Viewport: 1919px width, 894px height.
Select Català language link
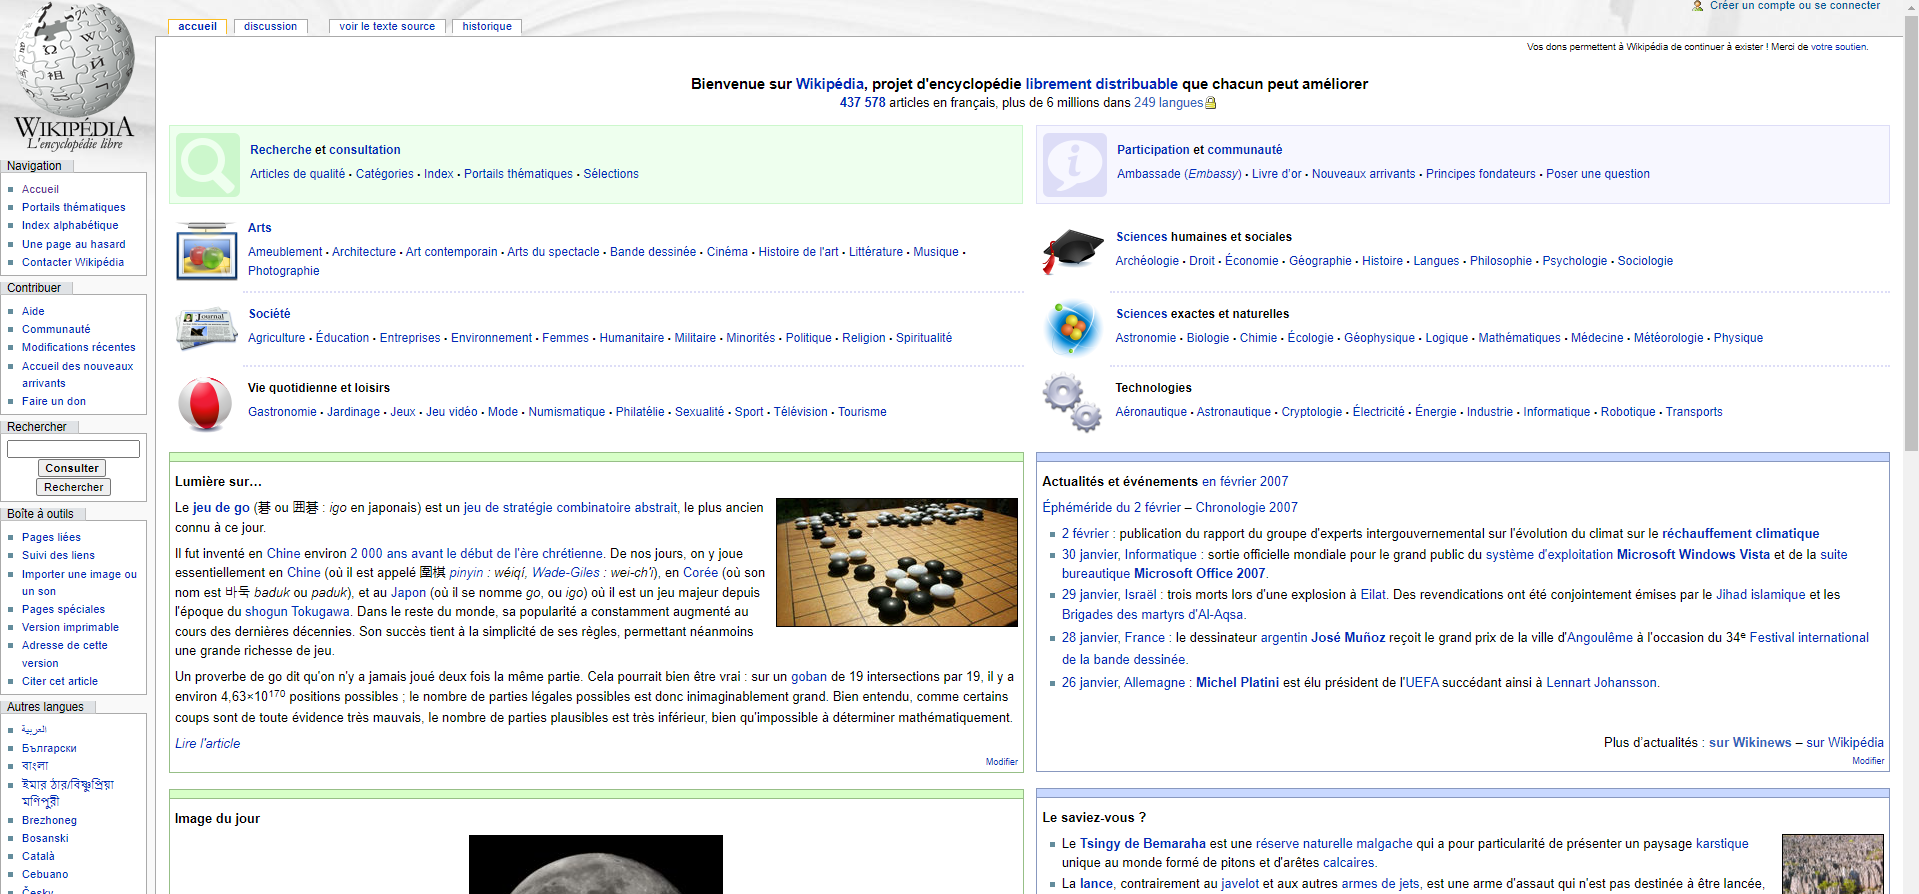pos(38,856)
